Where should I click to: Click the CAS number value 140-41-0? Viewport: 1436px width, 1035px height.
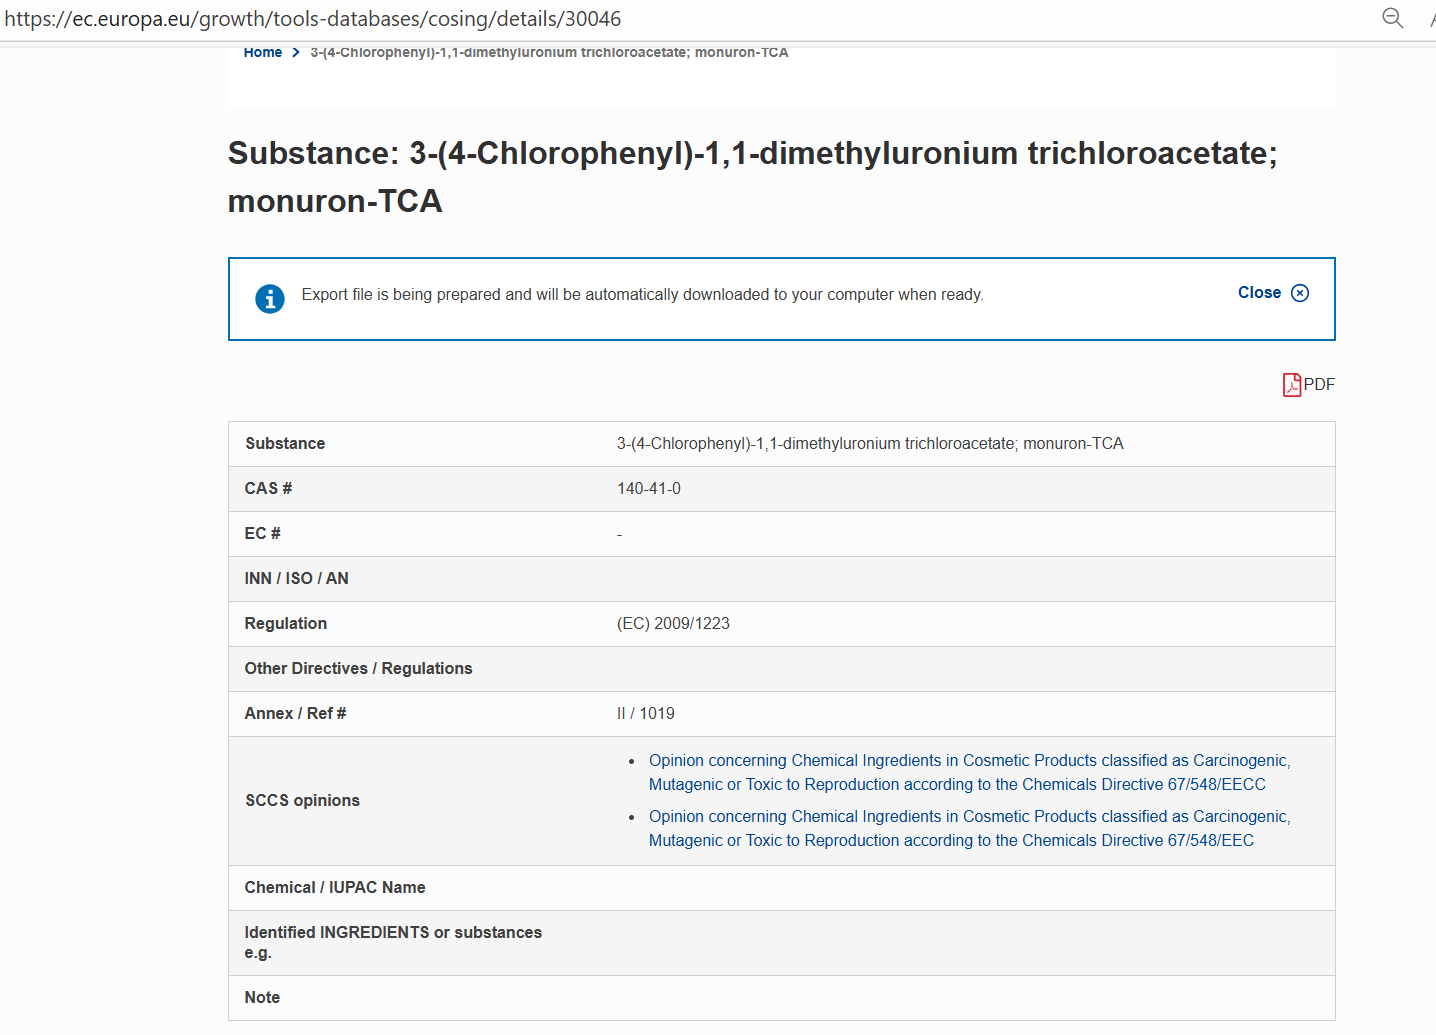tap(649, 489)
